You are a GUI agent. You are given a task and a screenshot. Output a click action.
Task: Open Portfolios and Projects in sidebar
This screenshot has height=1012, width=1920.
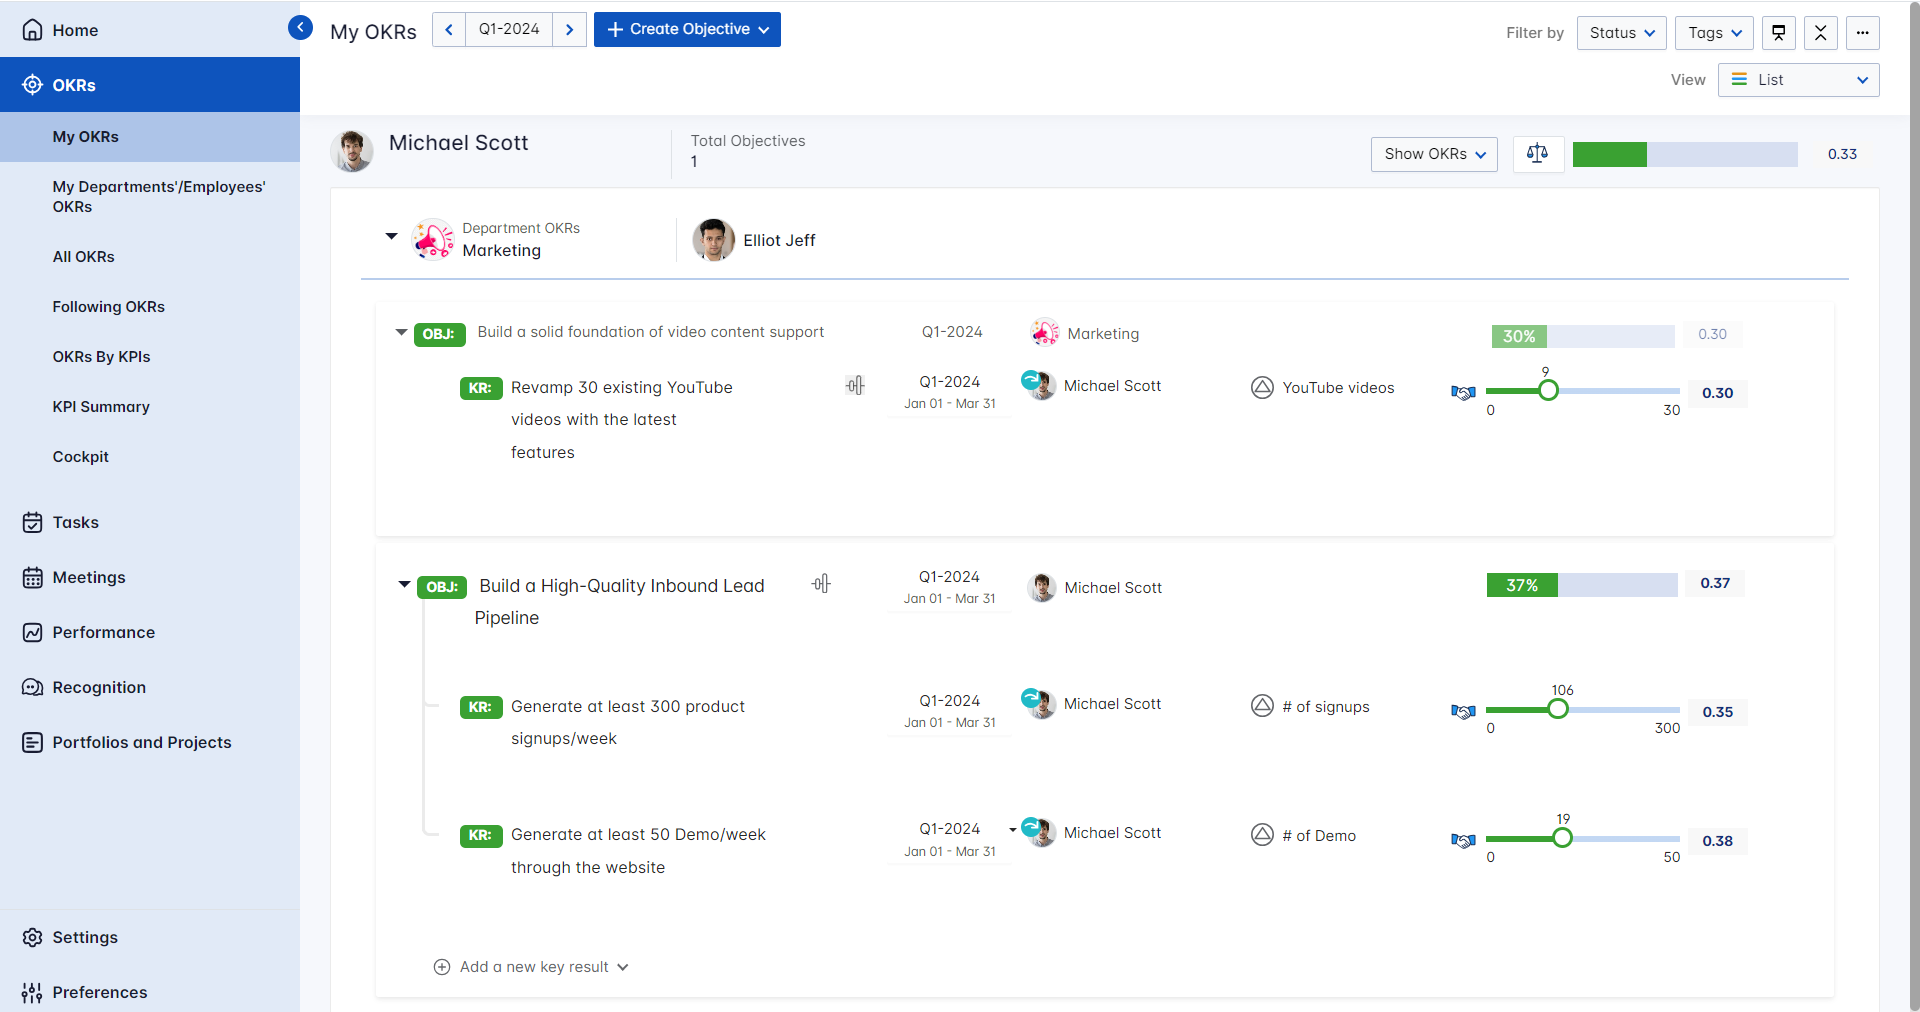[x=150, y=742]
